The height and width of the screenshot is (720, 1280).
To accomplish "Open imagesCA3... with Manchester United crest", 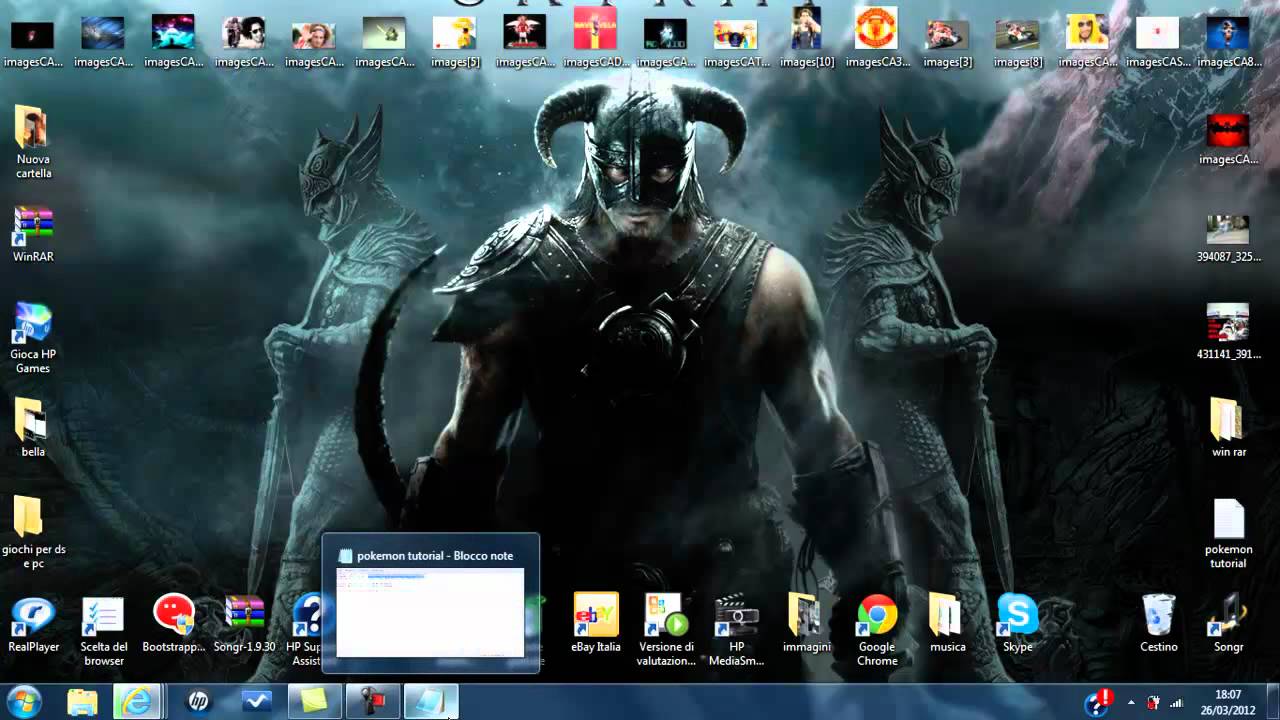I will pos(877,40).
